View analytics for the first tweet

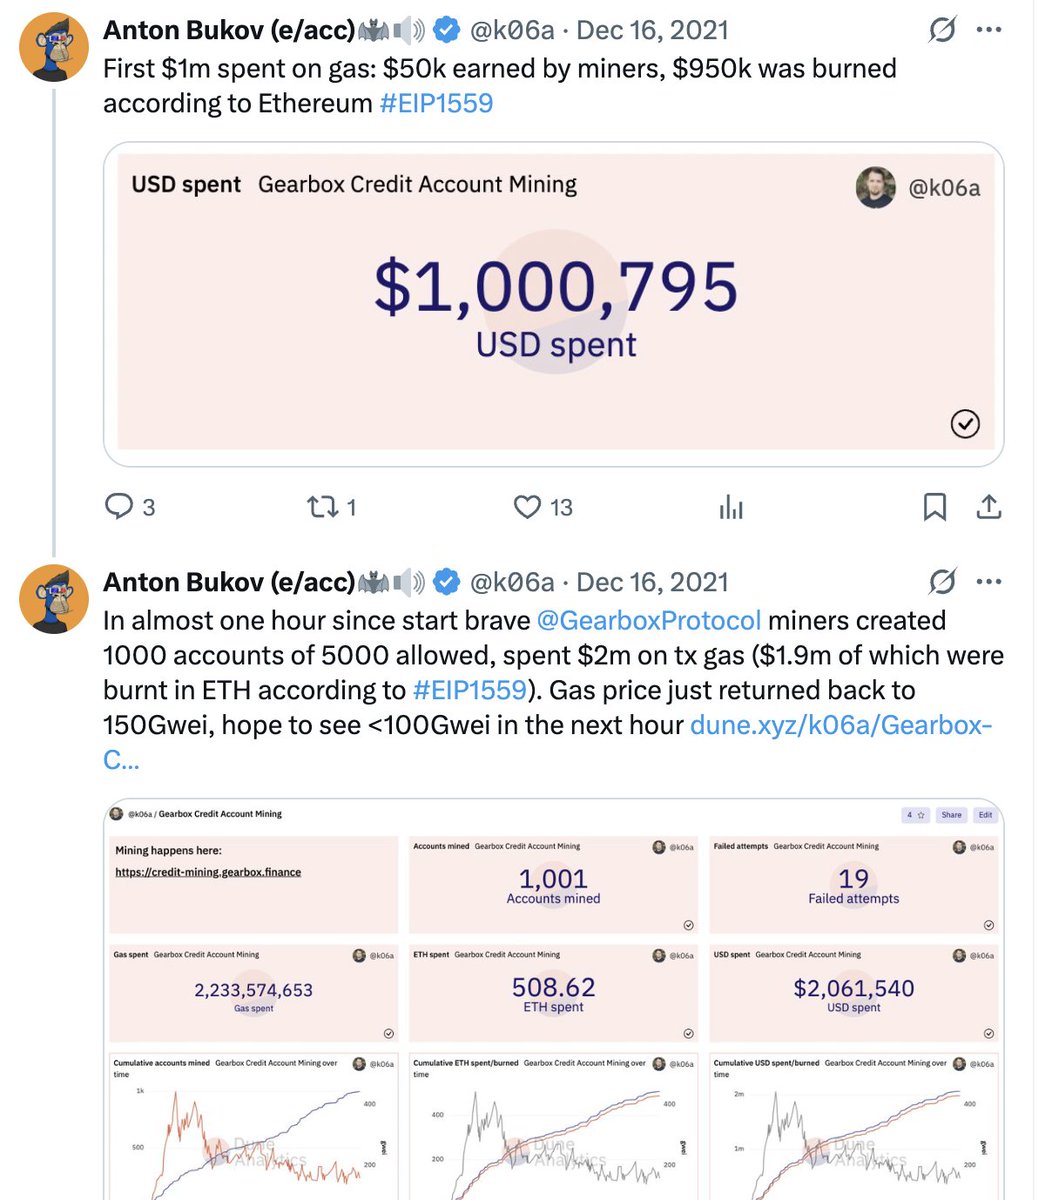(x=731, y=507)
